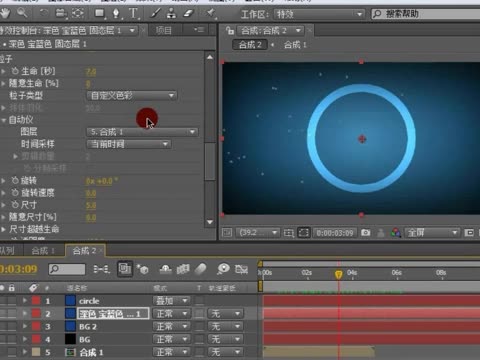Open the 工作区 workspace dropdown

(x=318, y=14)
